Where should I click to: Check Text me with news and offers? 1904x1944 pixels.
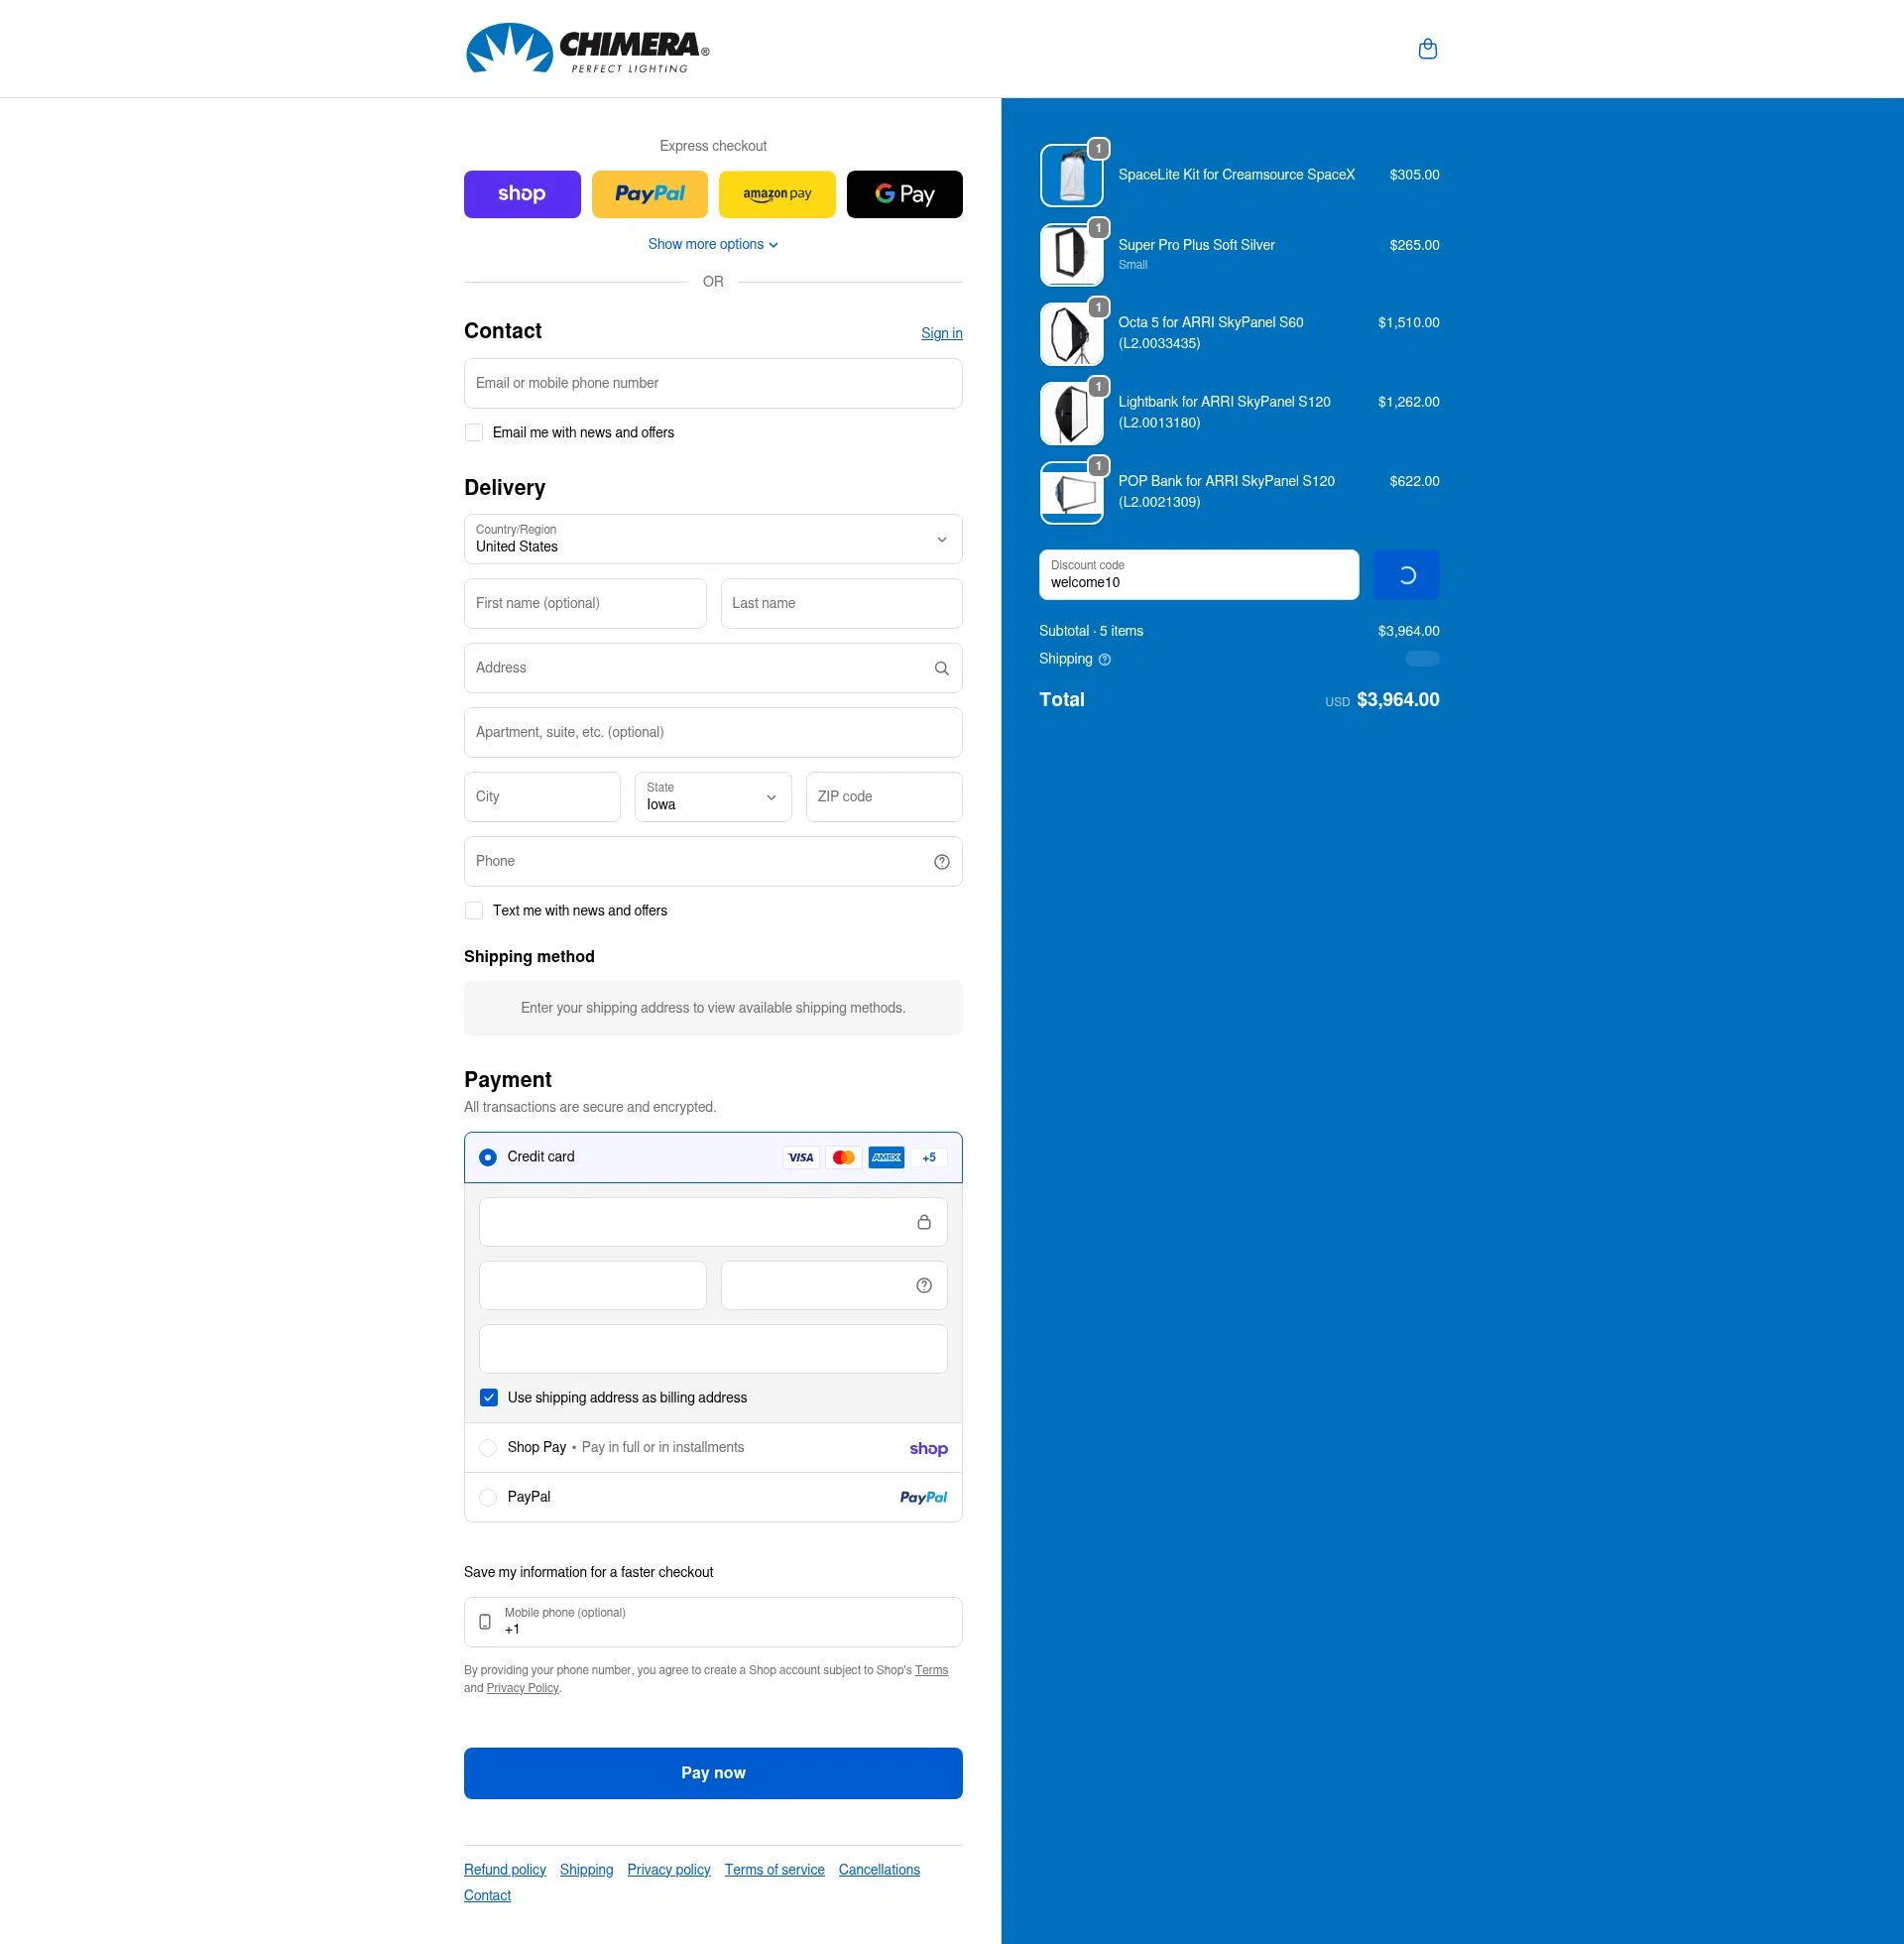pyautogui.click(x=473, y=910)
